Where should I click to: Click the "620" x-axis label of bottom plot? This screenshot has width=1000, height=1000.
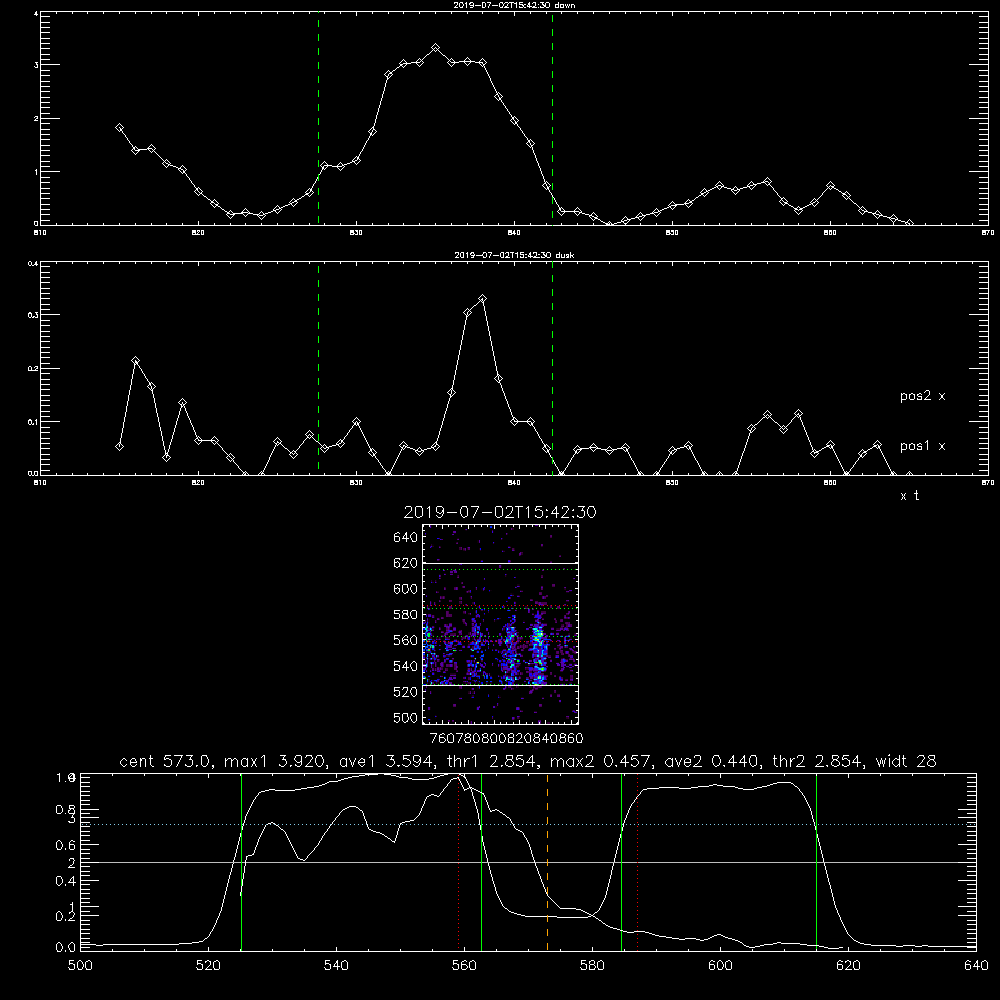click(848, 966)
